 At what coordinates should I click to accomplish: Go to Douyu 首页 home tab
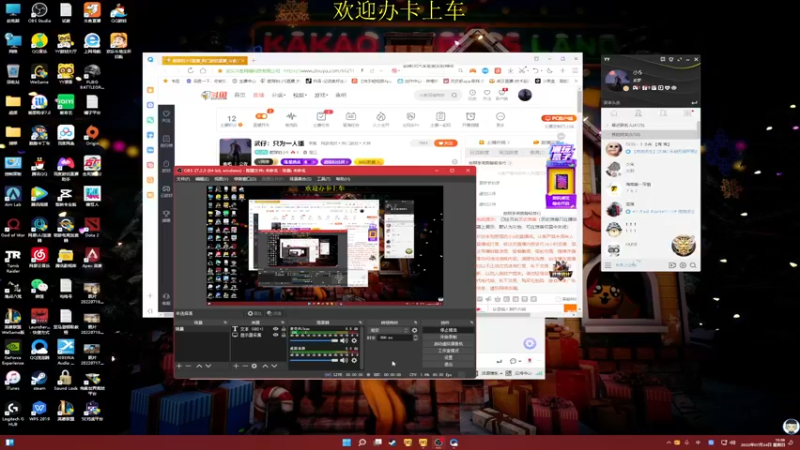point(240,95)
